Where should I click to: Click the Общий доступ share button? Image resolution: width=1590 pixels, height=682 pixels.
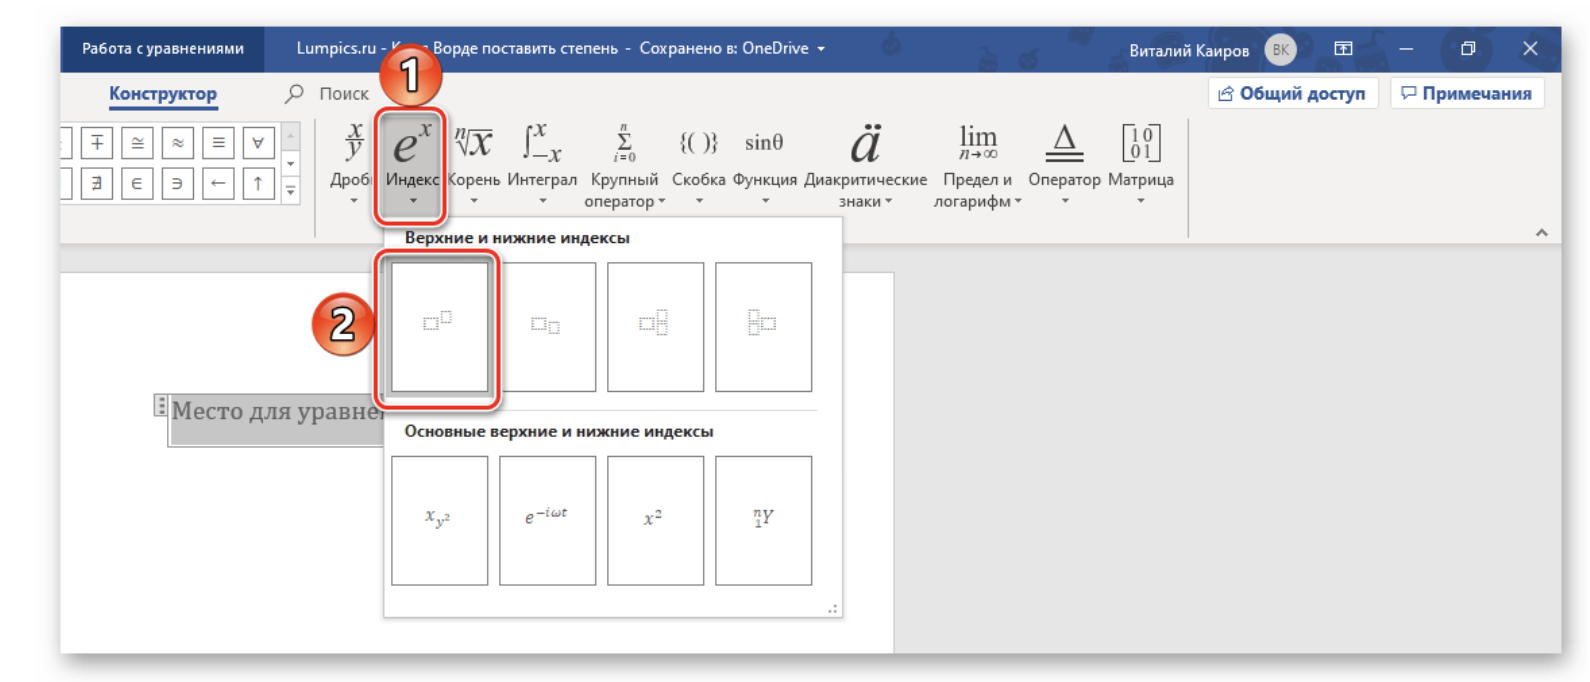[x=1292, y=93]
